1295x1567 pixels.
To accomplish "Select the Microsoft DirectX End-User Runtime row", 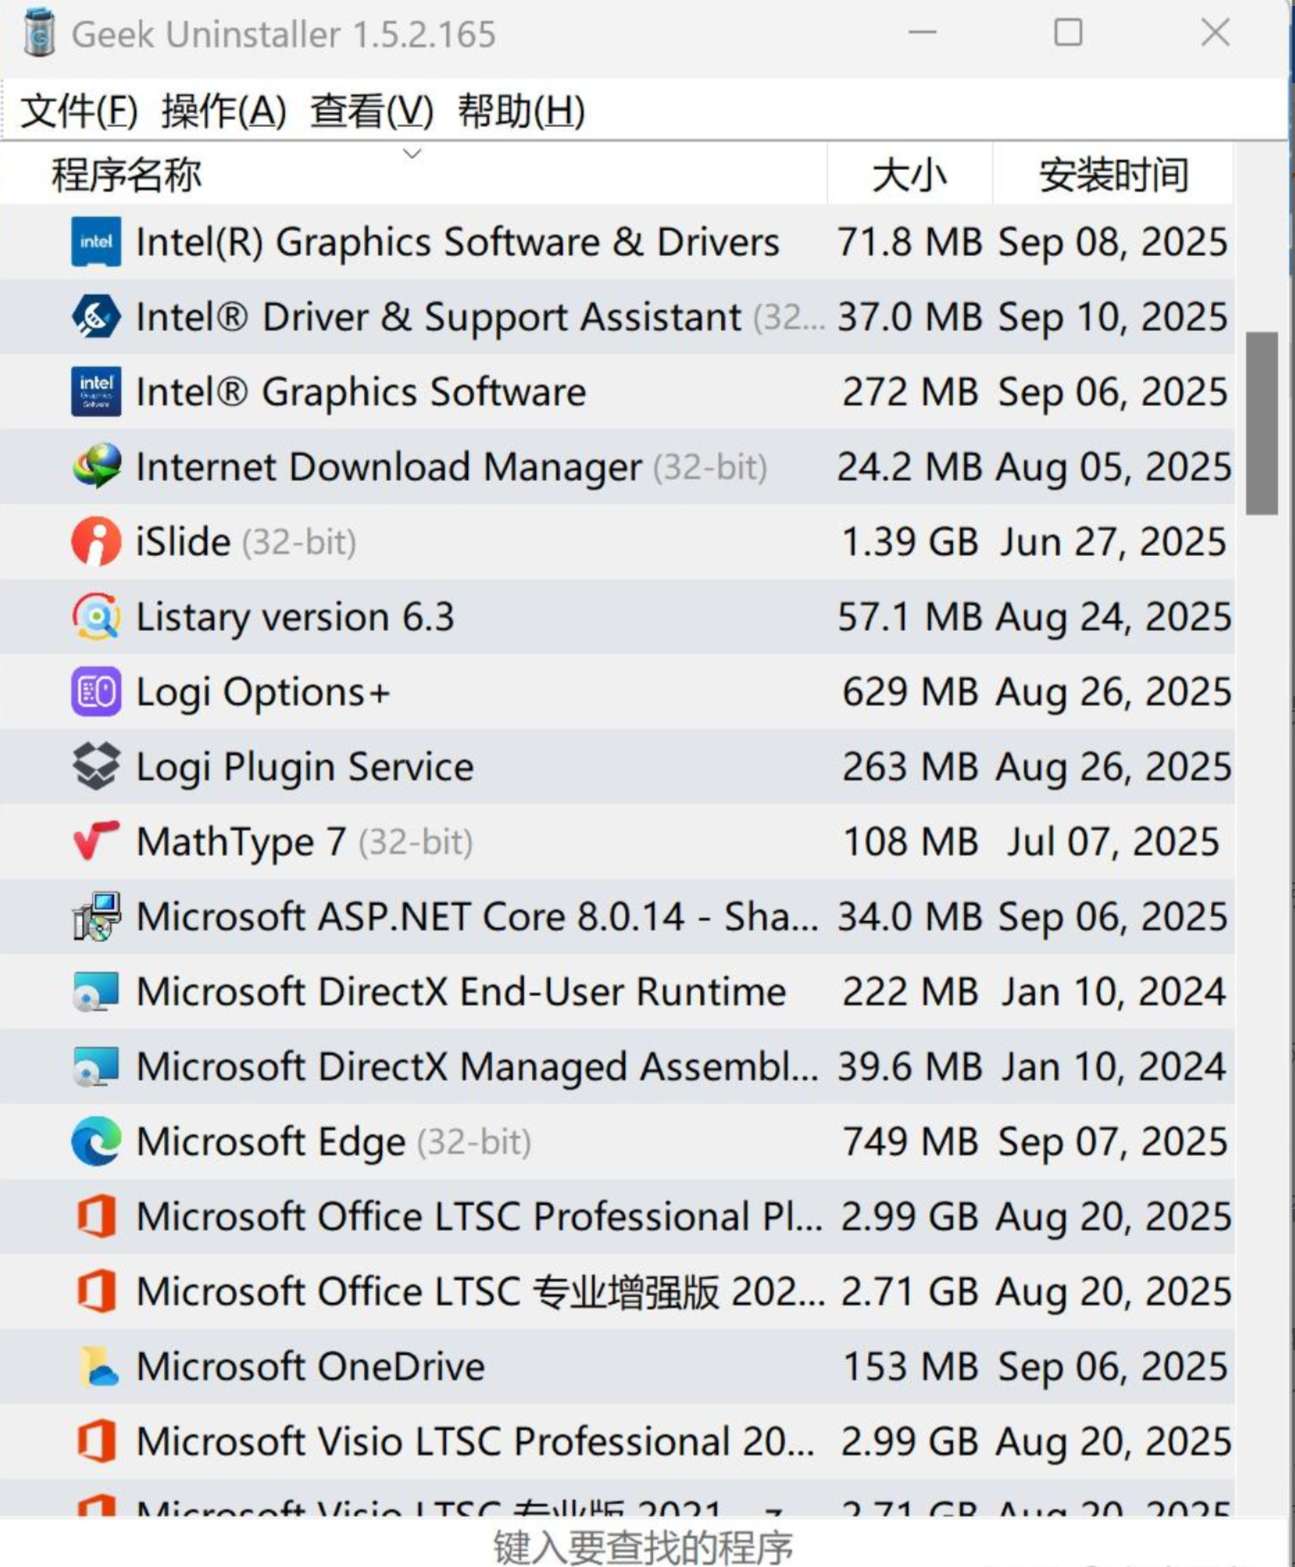I will (x=460, y=992).
